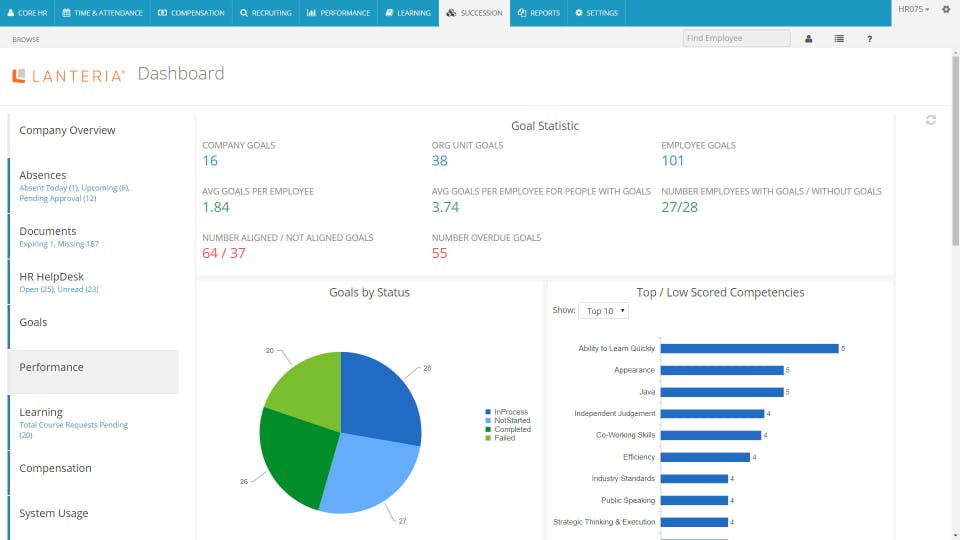Click the refresh icon beside Goal Statistic
This screenshot has width=960, height=540.
point(931,120)
